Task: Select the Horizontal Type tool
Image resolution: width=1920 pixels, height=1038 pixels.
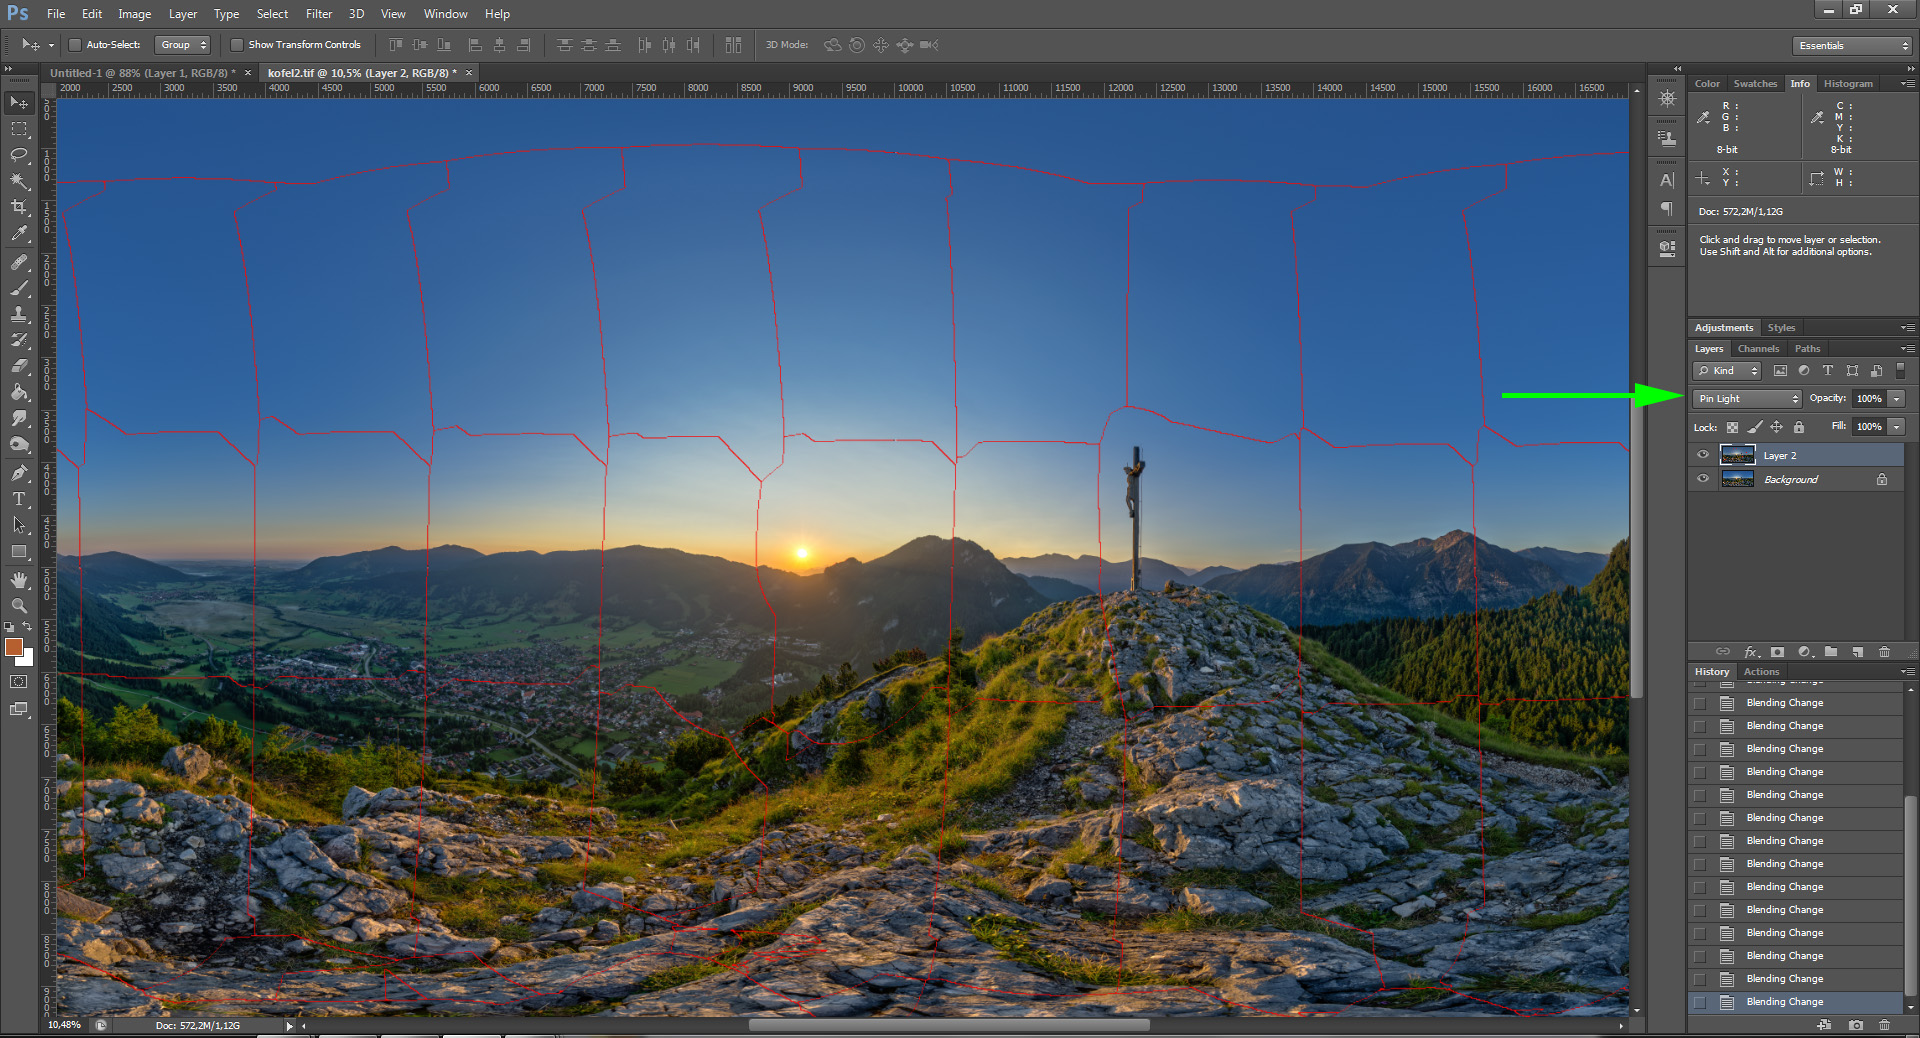Action: click(x=19, y=499)
